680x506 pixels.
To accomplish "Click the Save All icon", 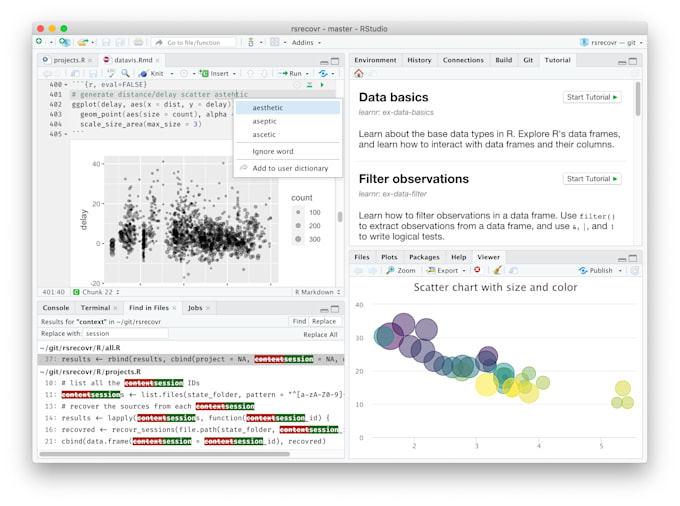I will [x=120, y=42].
